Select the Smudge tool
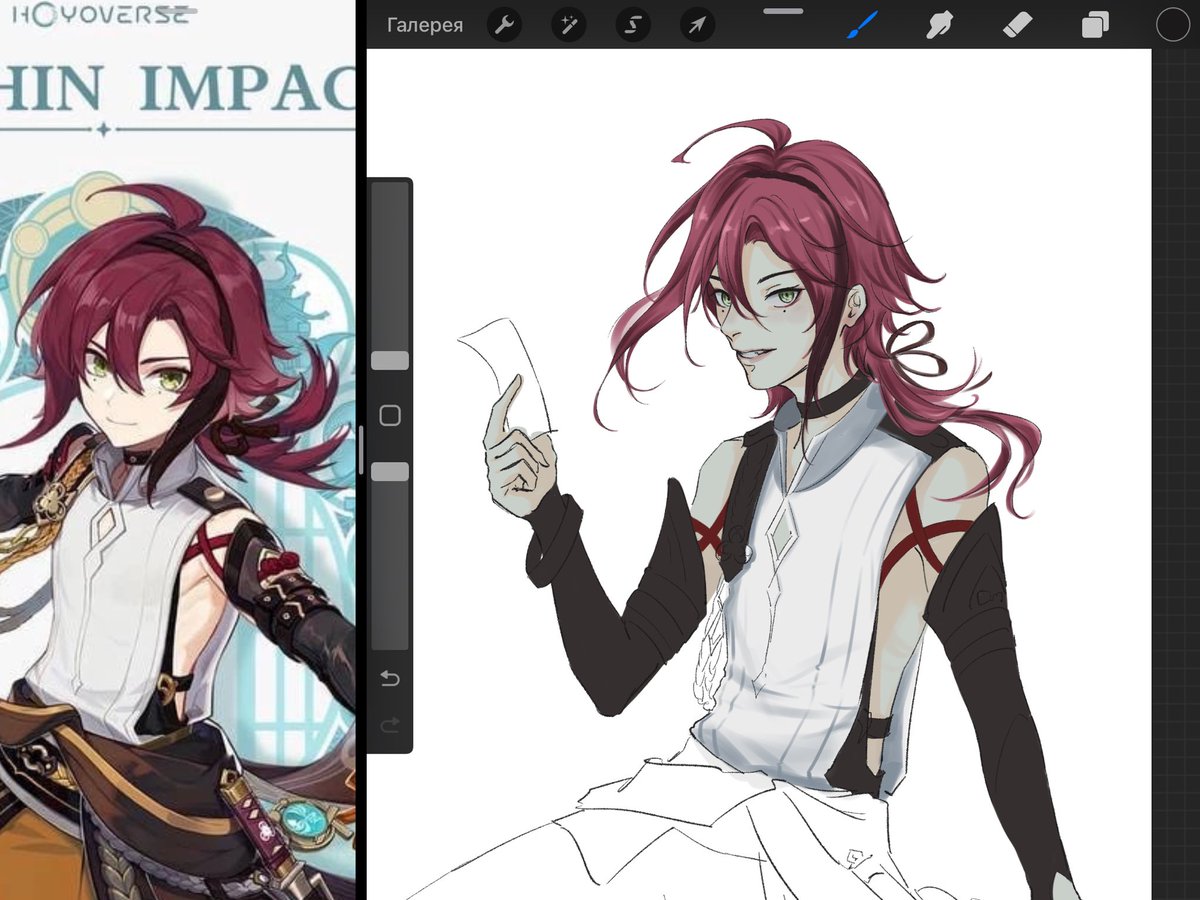This screenshot has width=1200, height=900. pyautogui.click(x=938, y=25)
